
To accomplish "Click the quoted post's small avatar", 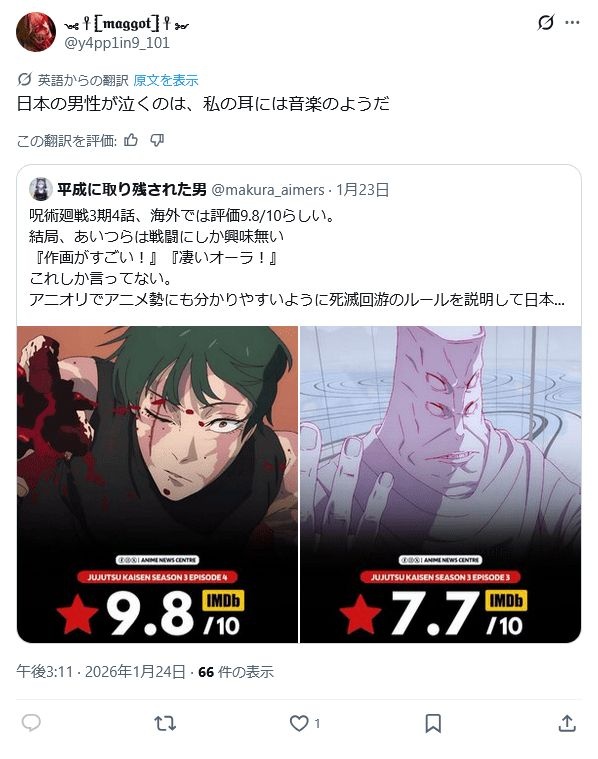I will [41, 189].
